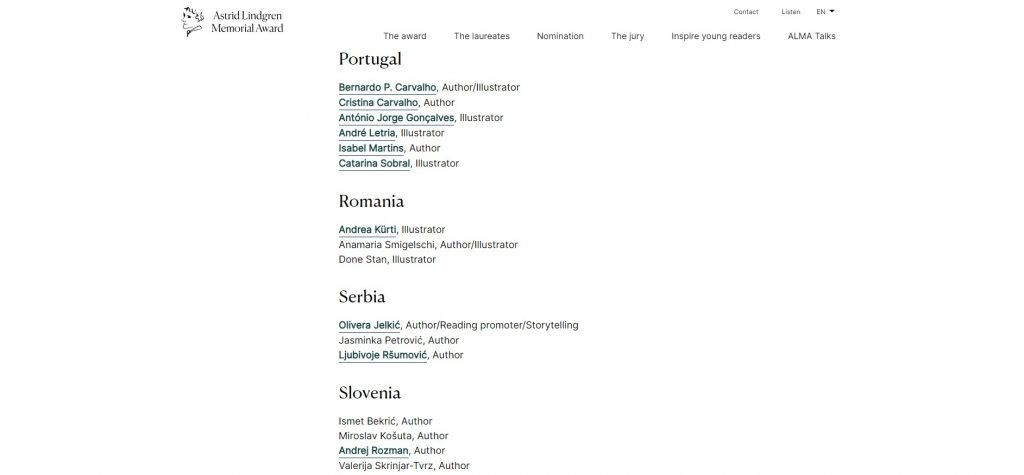This screenshot has width=1024, height=475.
Task: Go to The laureates section
Action: [x=481, y=36]
